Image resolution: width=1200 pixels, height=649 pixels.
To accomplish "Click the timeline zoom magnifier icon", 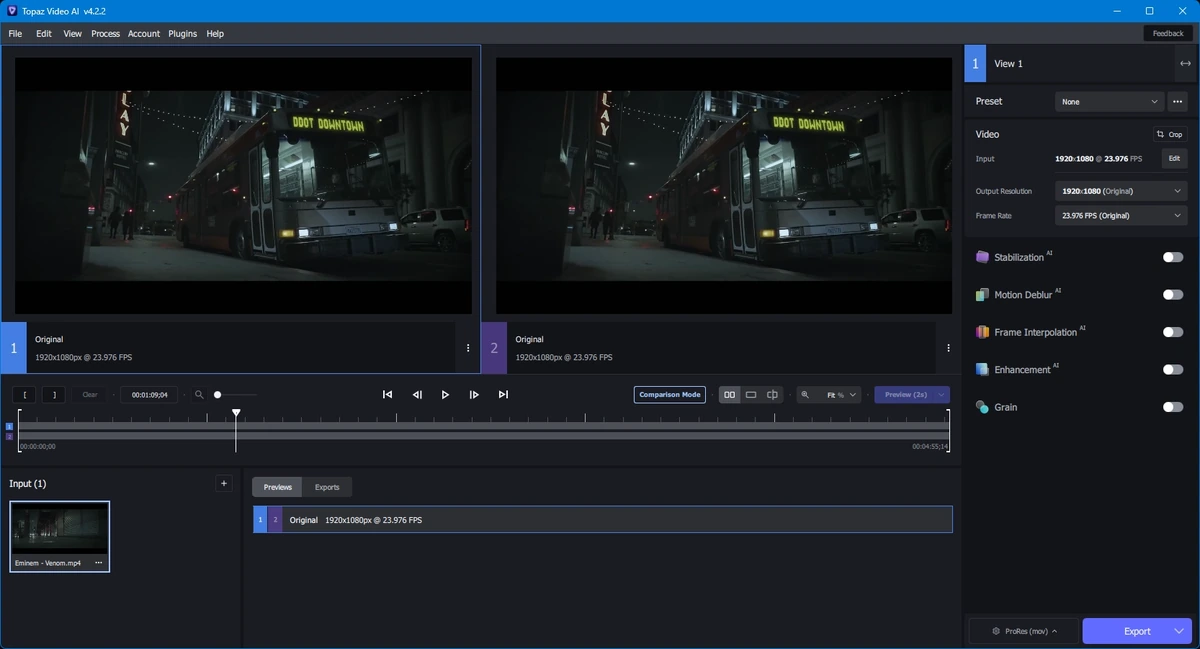I will [199, 395].
